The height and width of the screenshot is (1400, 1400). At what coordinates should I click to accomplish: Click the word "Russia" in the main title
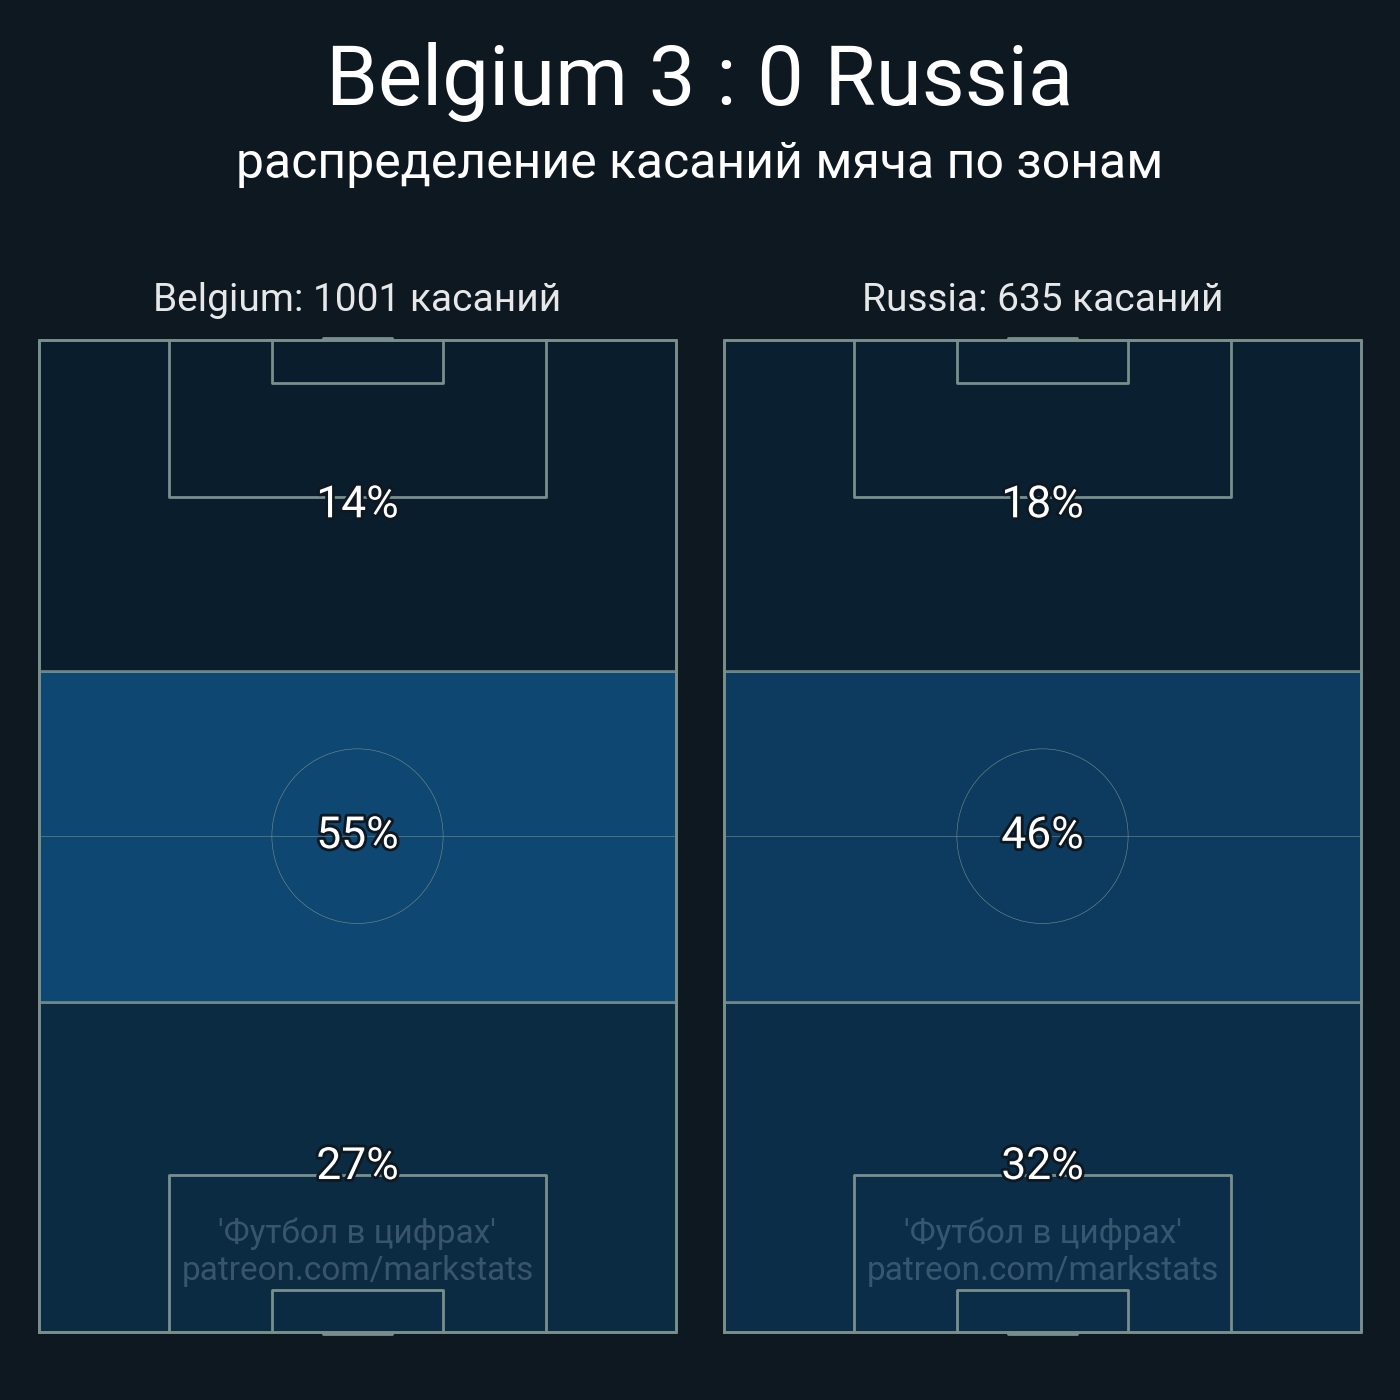point(948,77)
